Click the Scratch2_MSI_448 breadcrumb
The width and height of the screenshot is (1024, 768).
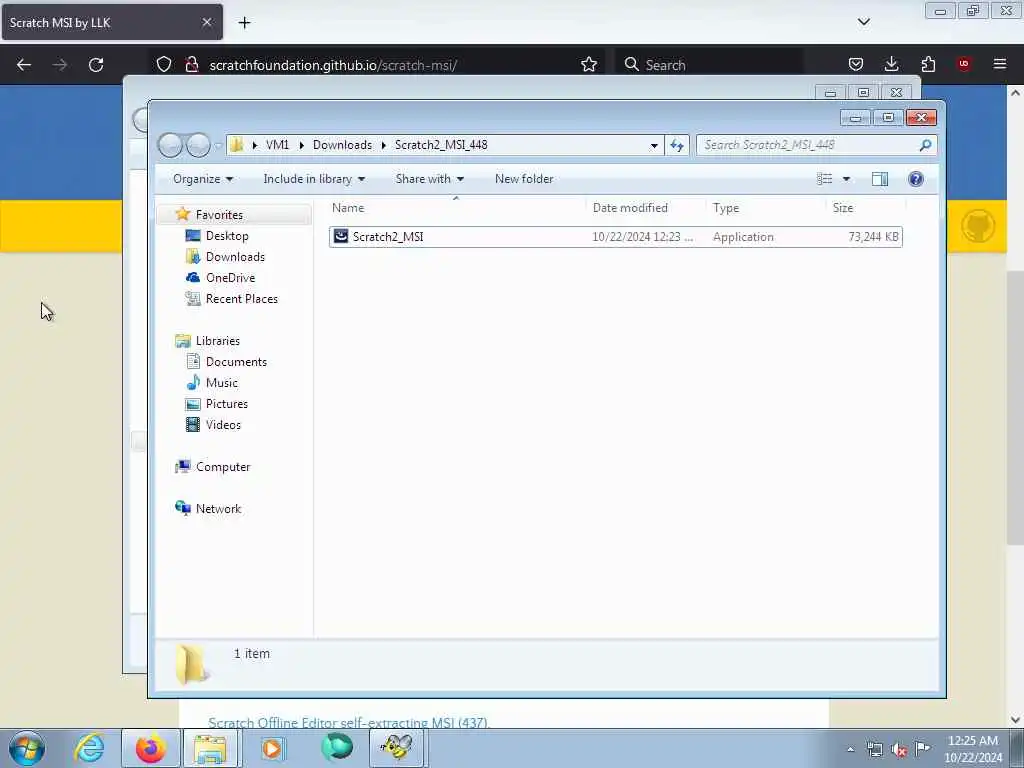(x=441, y=145)
